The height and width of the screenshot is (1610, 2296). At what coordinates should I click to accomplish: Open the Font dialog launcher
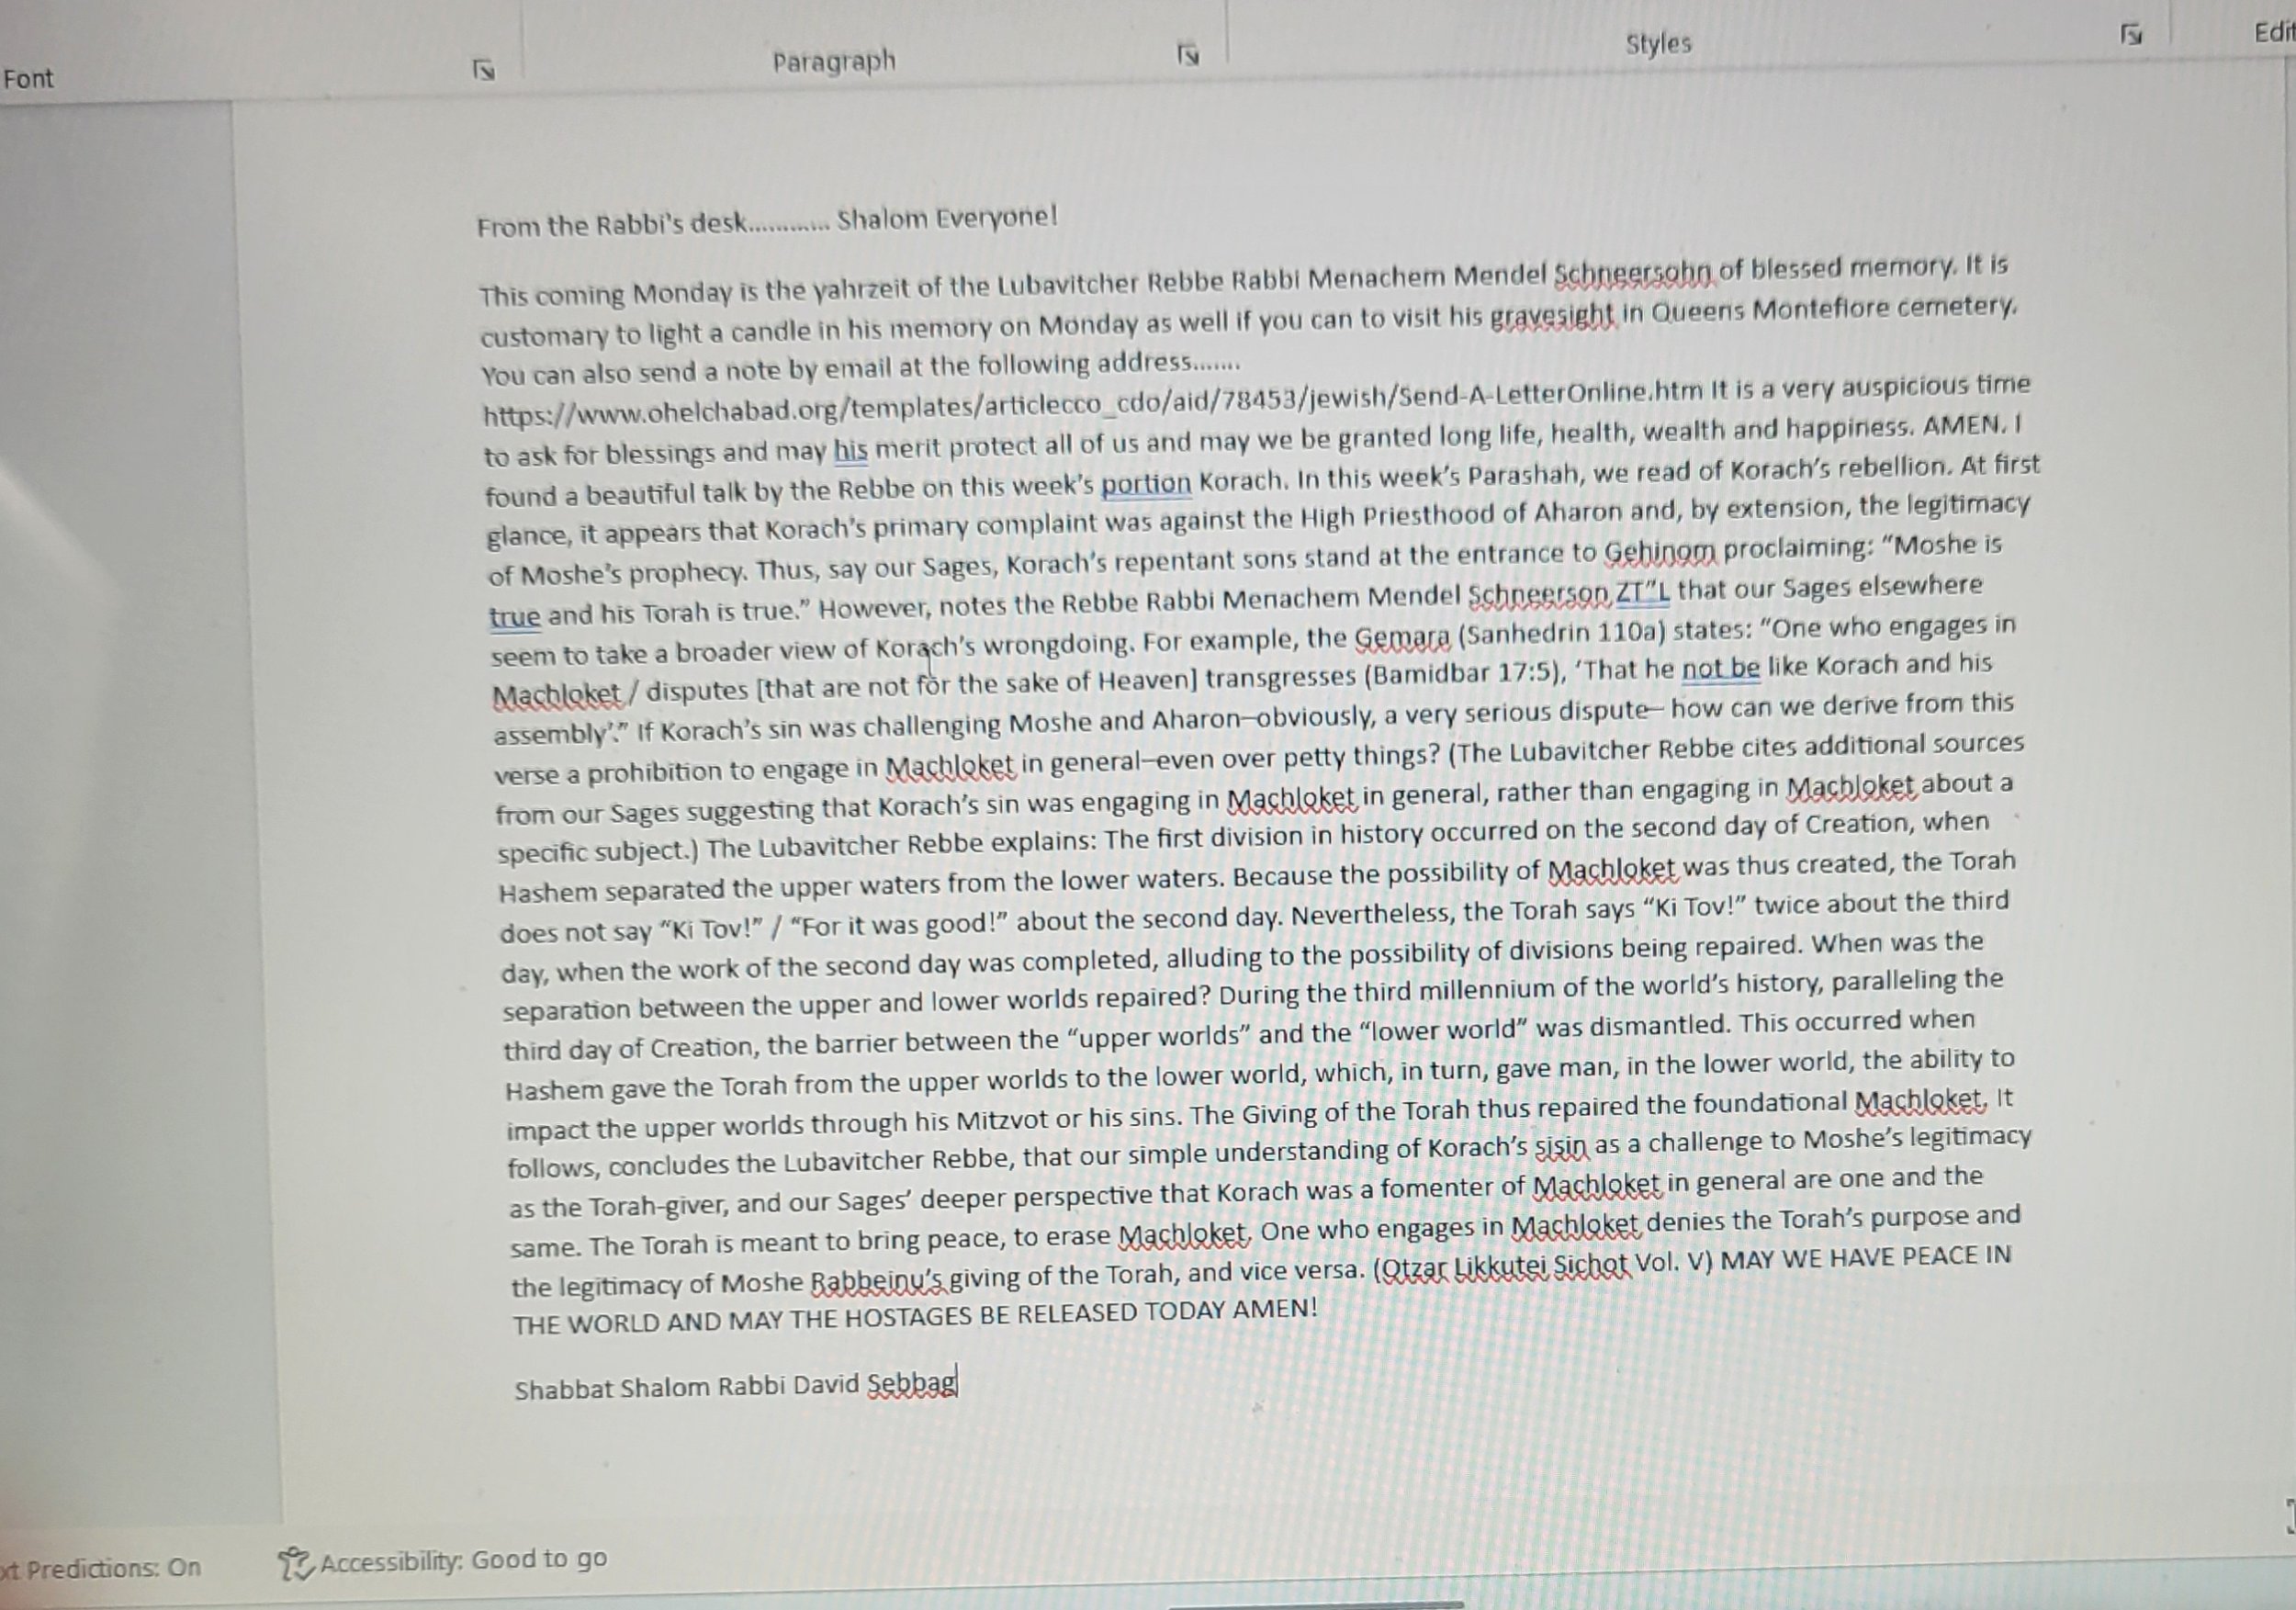[483, 70]
